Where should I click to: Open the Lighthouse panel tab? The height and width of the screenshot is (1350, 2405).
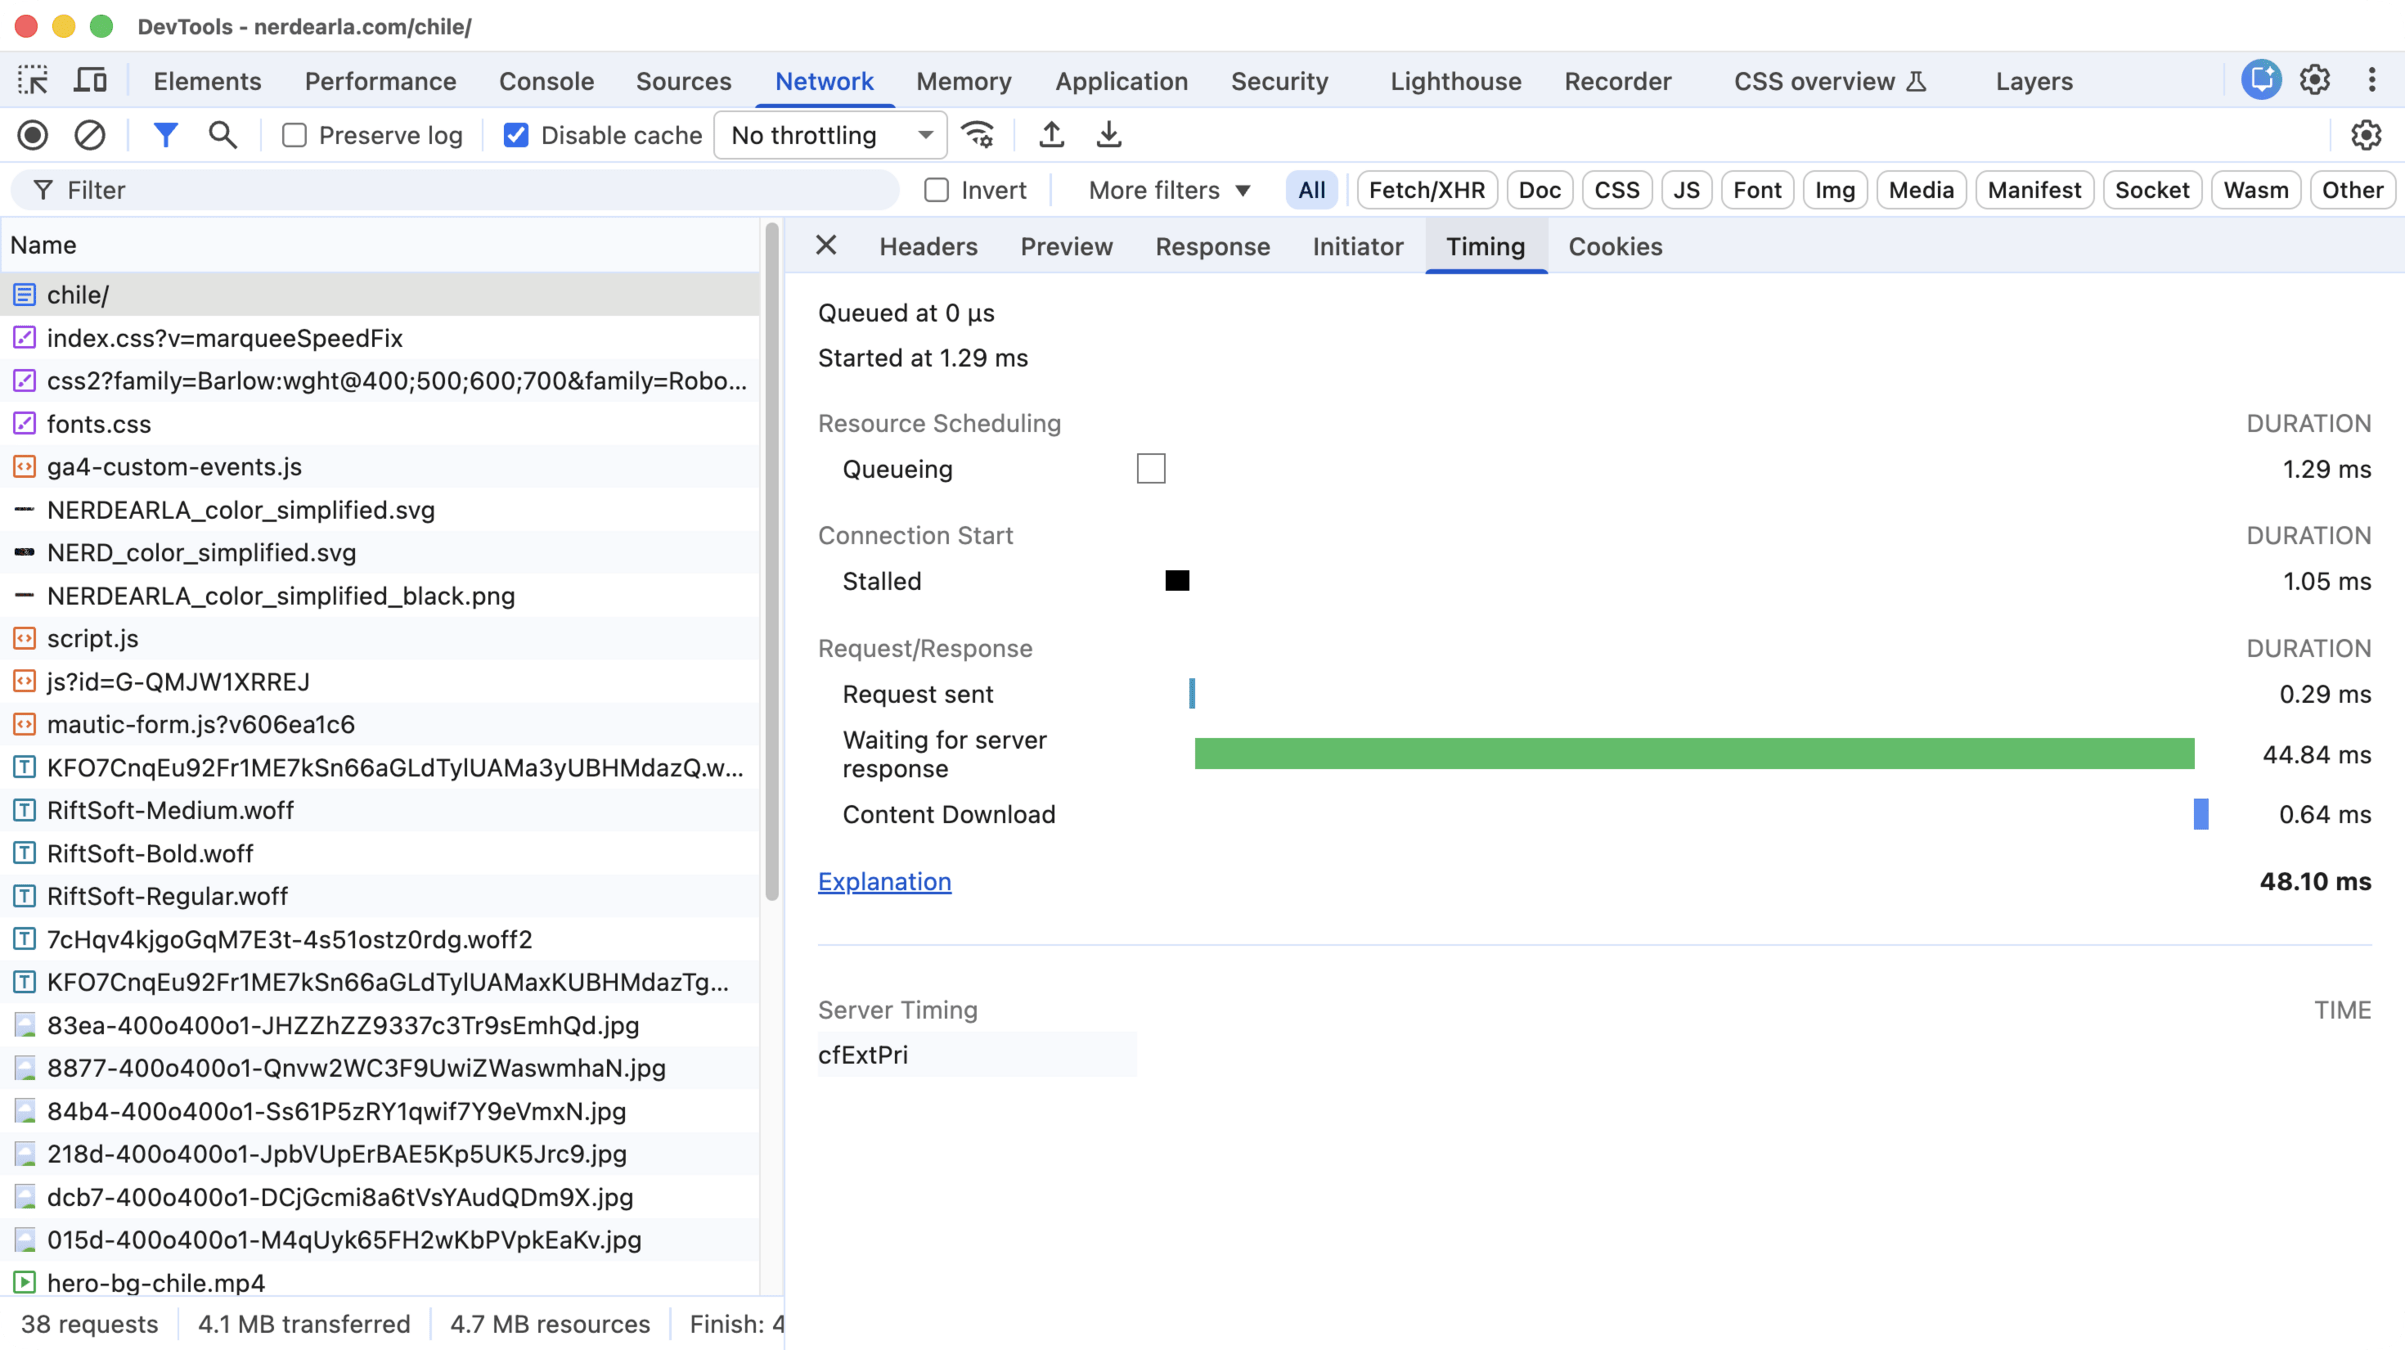point(1455,81)
